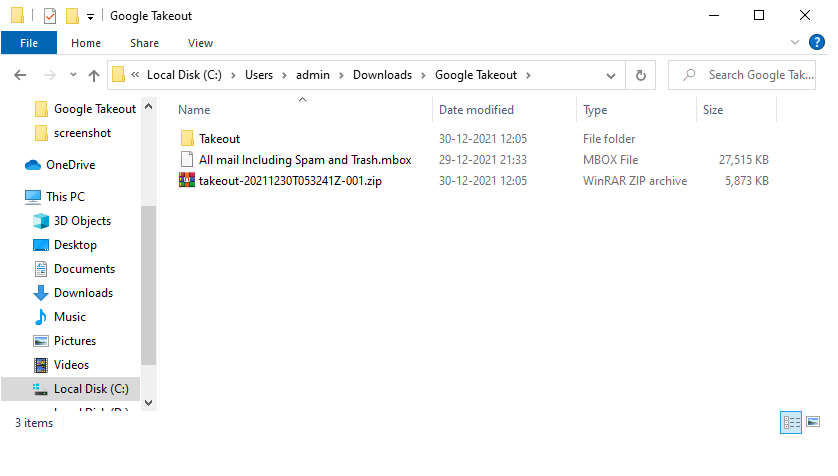This screenshot has width=838, height=476.
Task: Click the Search Google Takeout field
Action: pyautogui.click(x=742, y=75)
